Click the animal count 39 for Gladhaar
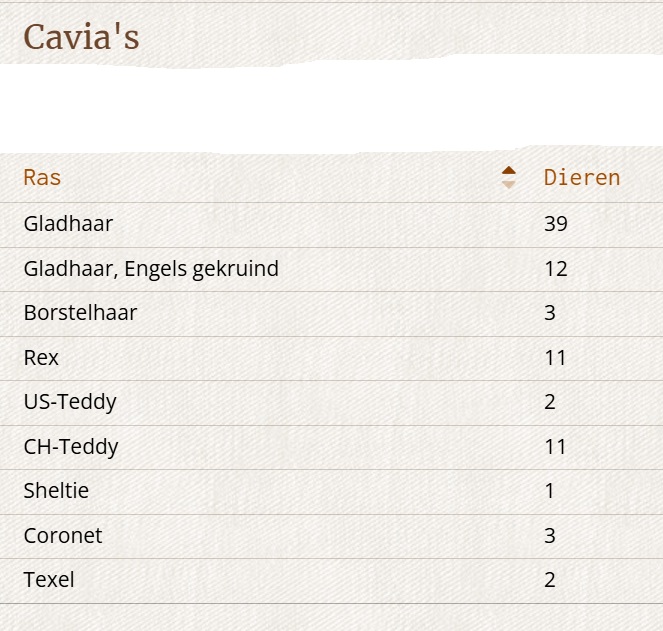The image size is (663, 631). [x=556, y=224]
